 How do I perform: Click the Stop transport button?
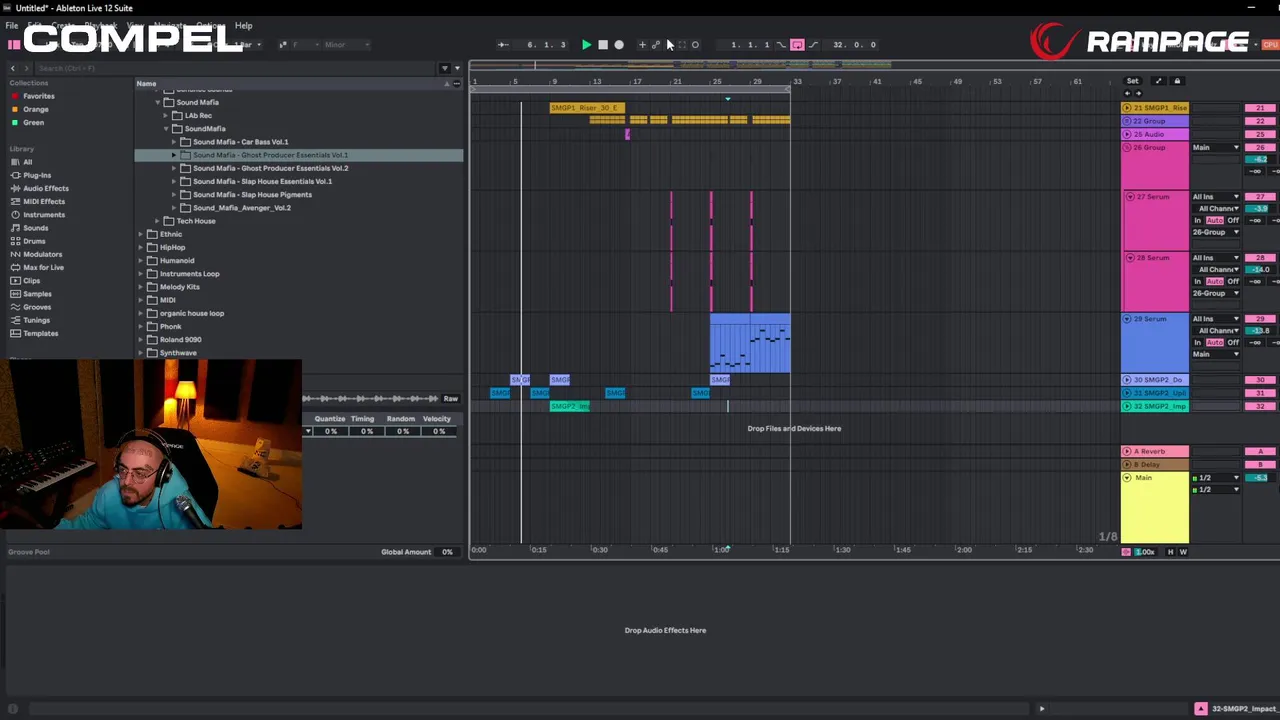[602, 45]
